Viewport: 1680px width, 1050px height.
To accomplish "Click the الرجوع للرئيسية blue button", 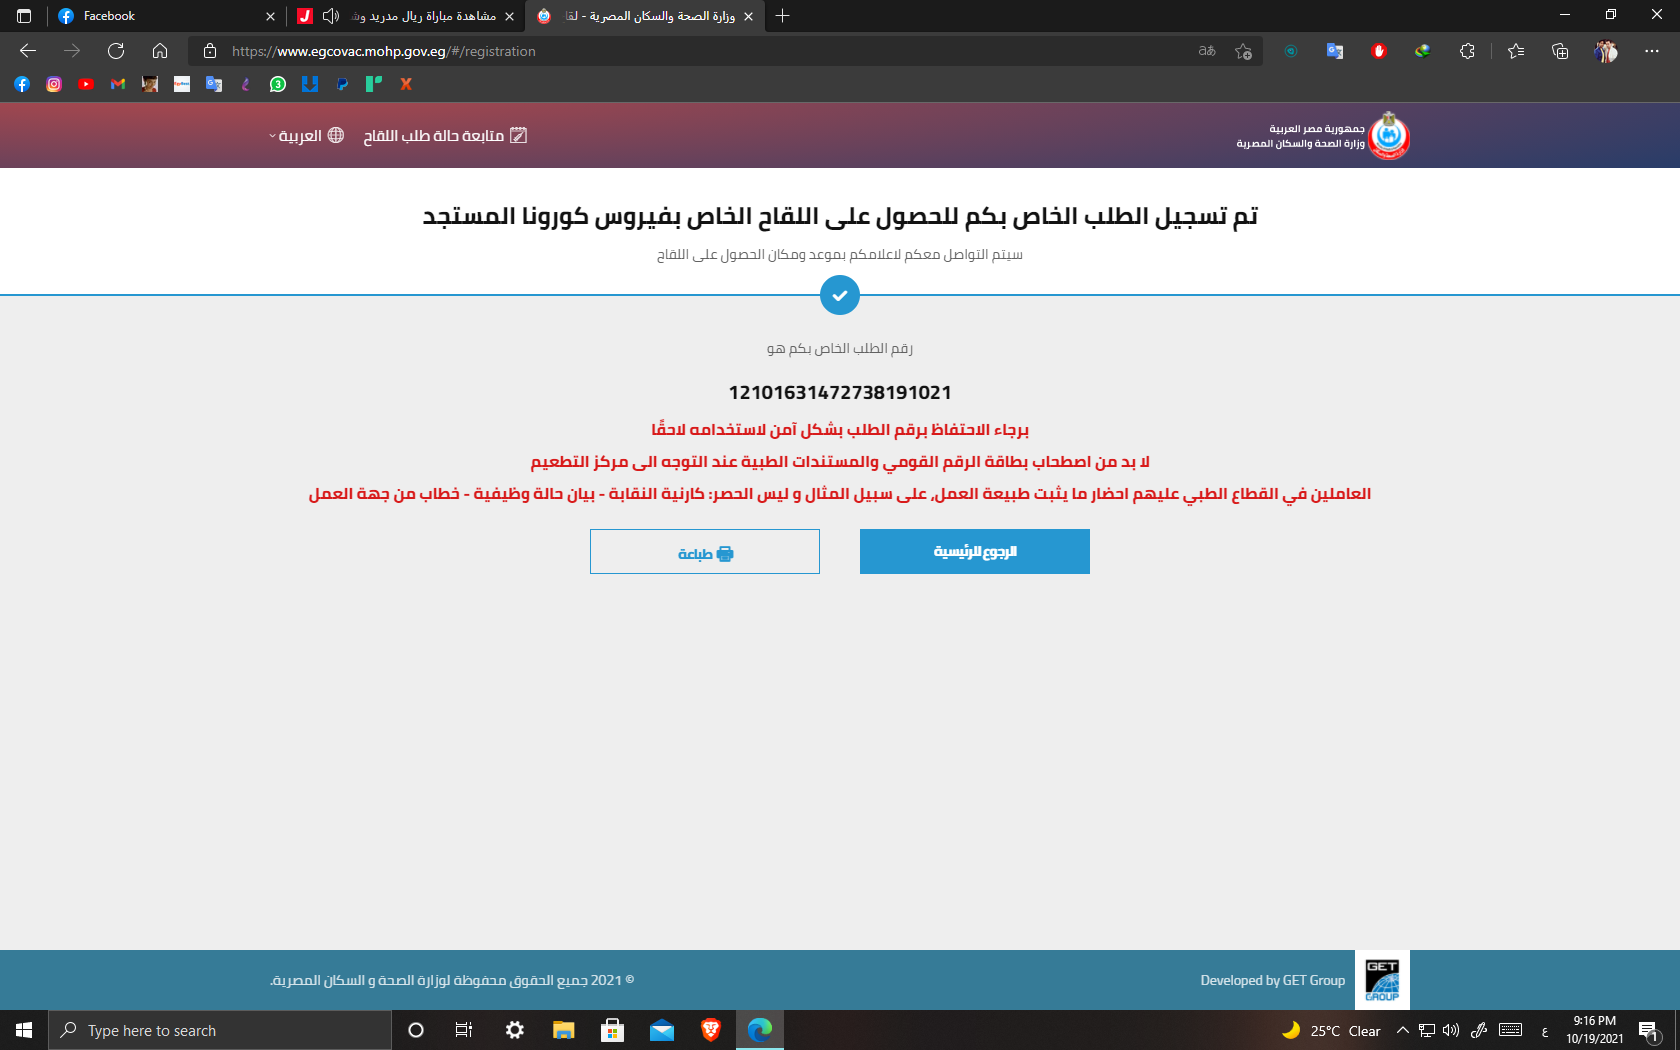I will 975,551.
